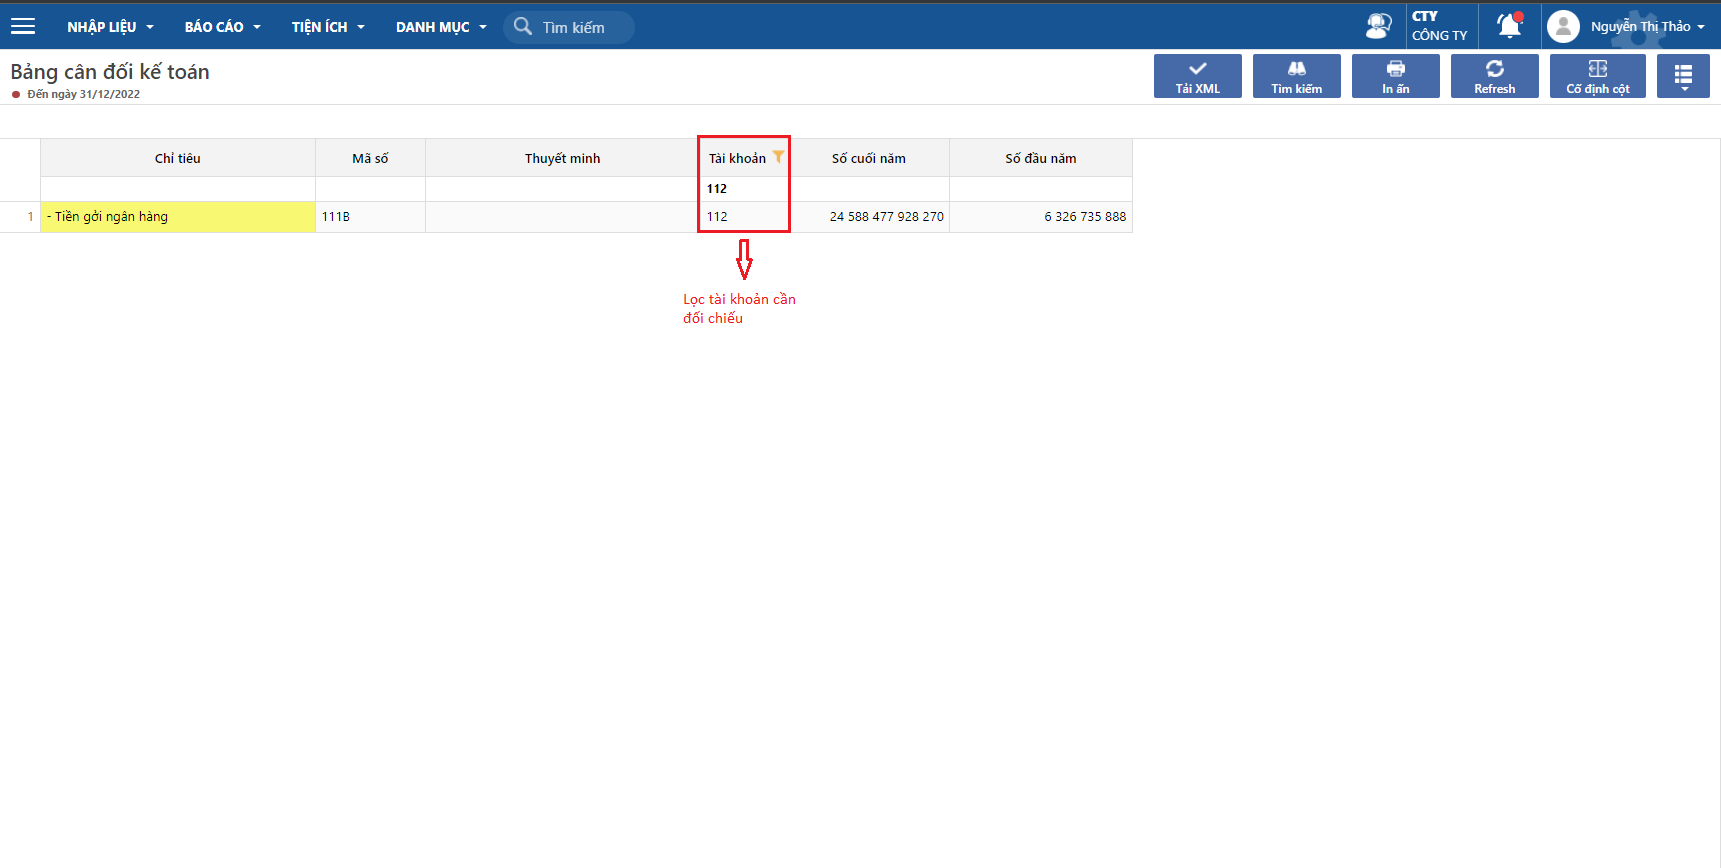Expand the TIỆN ÍCH dropdown menu
The width and height of the screenshot is (1721, 868).
(x=328, y=27)
